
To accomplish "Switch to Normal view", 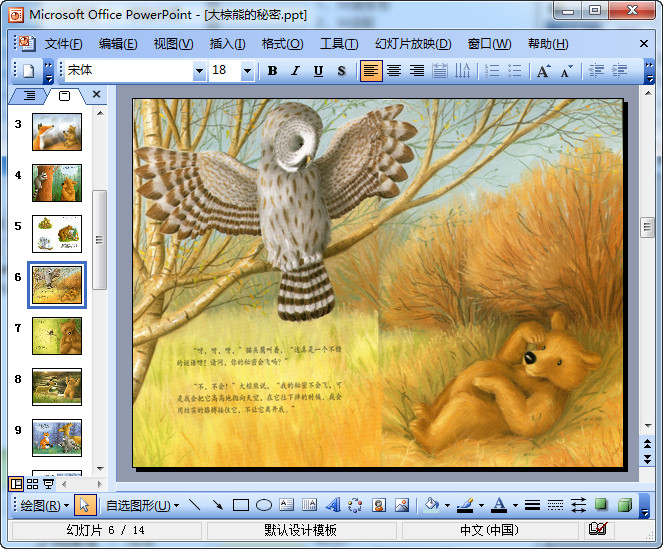I will (16, 483).
